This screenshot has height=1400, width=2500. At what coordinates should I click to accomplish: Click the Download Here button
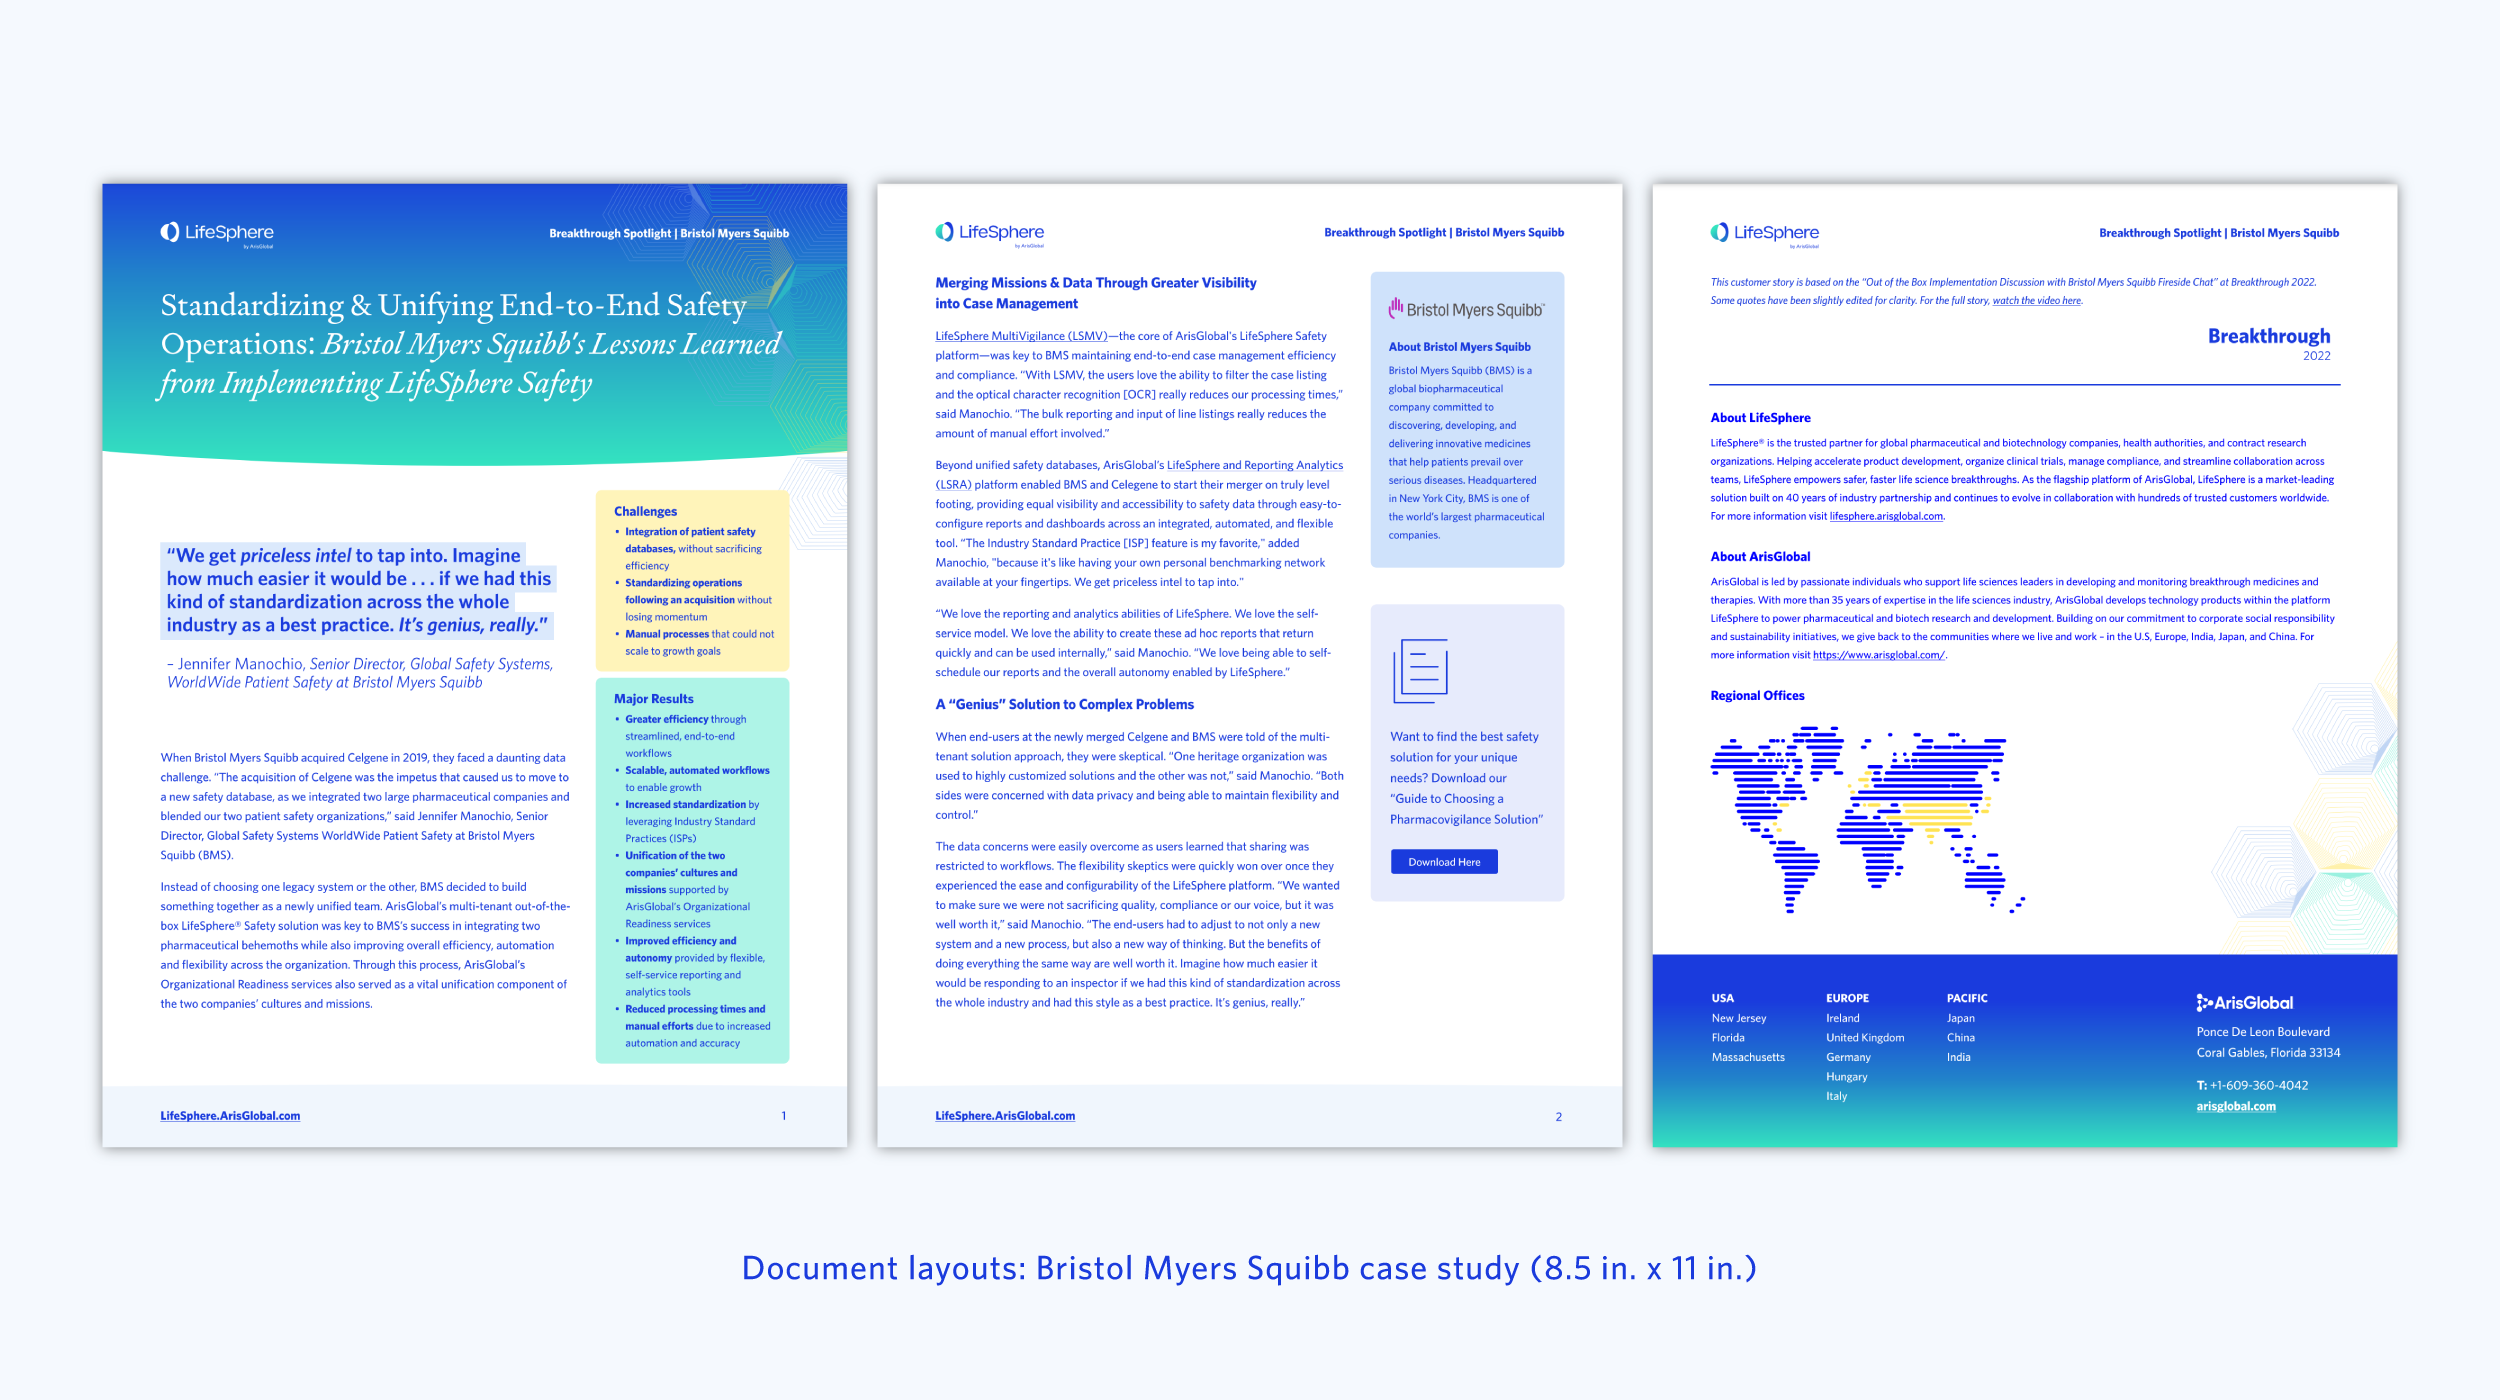(1444, 862)
